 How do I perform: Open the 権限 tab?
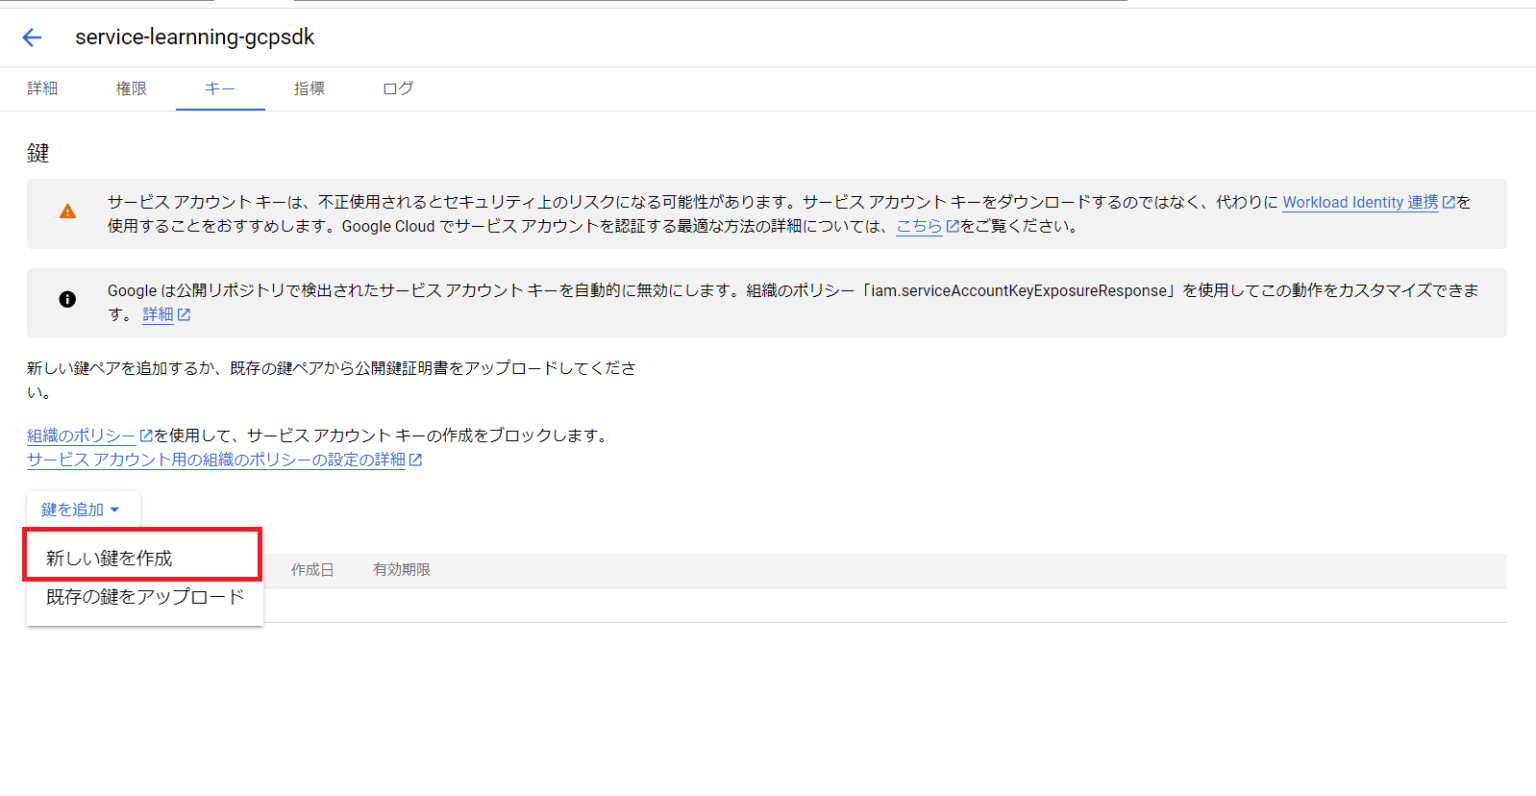click(131, 88)
